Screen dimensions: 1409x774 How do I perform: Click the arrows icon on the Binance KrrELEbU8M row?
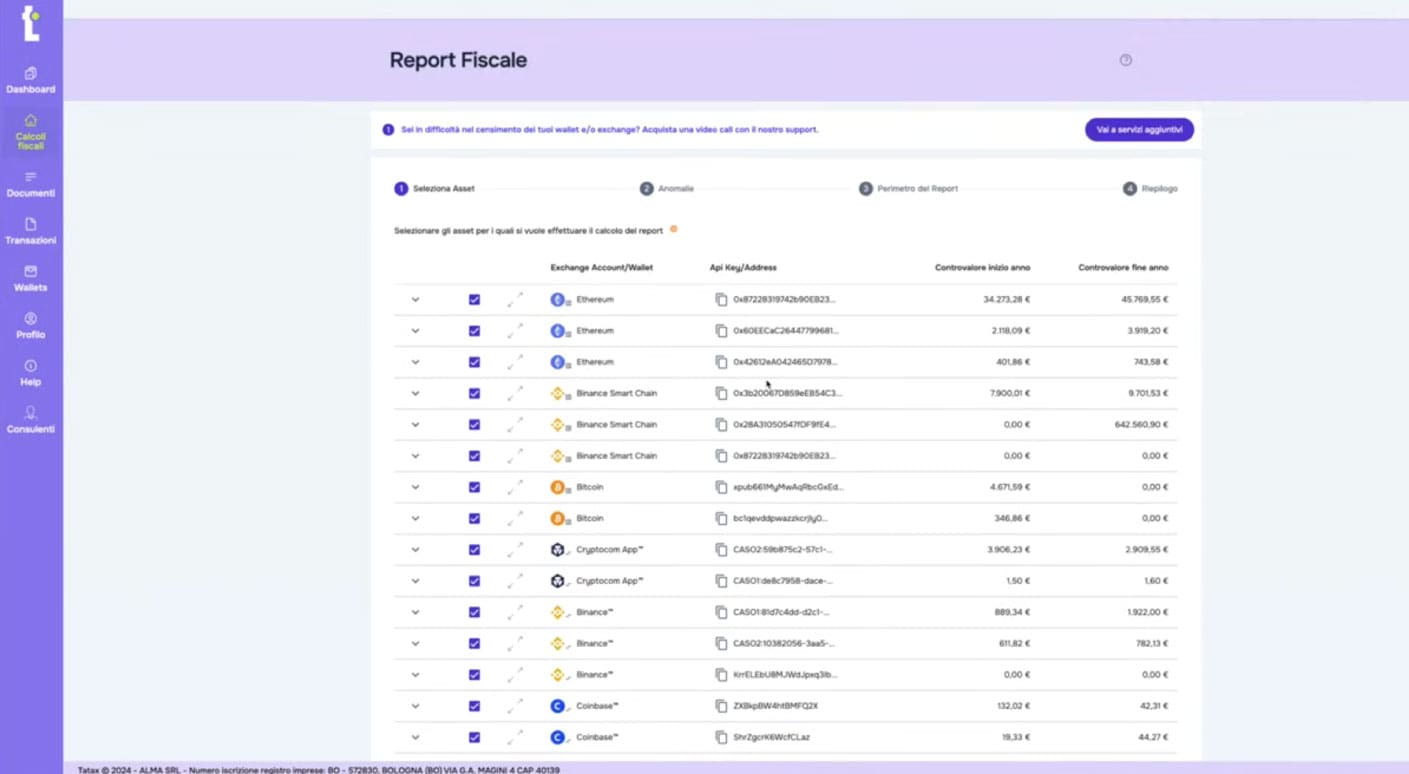515,674
